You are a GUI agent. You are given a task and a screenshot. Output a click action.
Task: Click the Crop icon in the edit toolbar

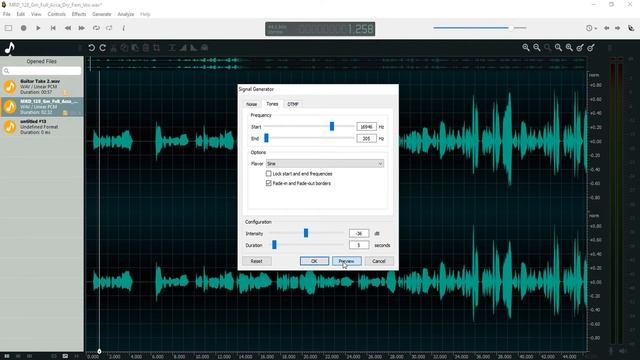pyautogui.click(x=157, y=48)
